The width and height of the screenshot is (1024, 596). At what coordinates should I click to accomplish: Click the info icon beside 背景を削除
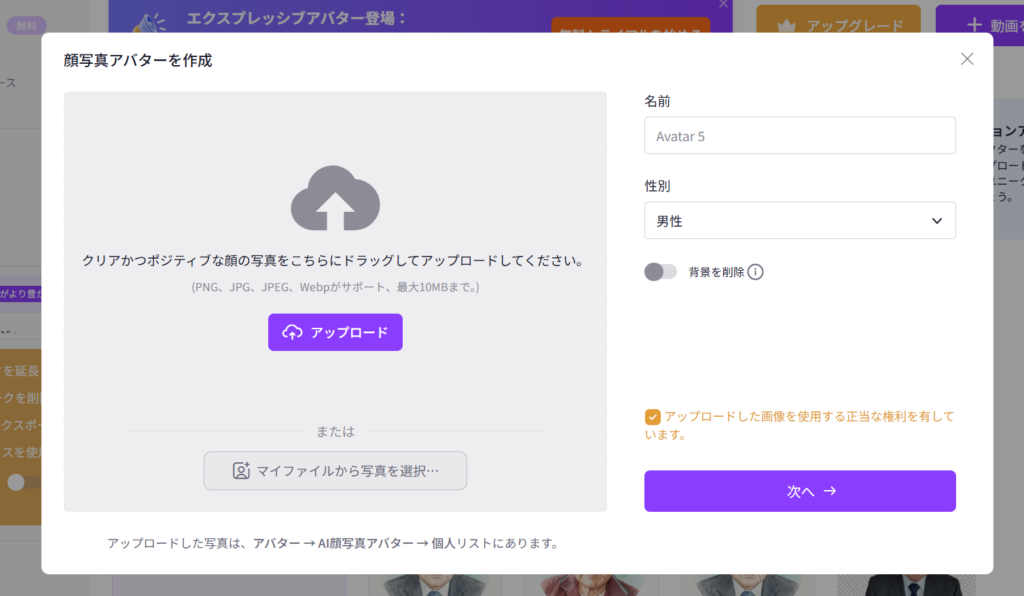coord(756,272)
